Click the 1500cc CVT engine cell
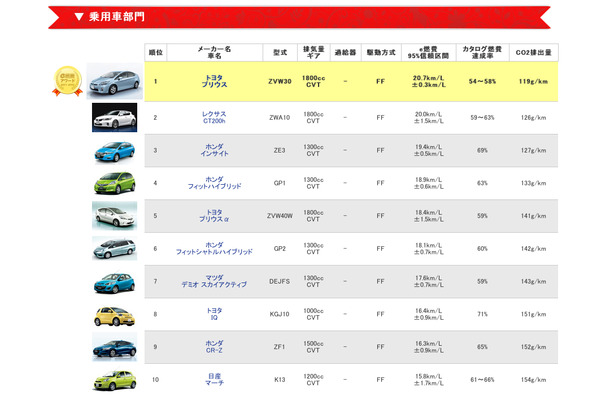The image size is (610, 400). tap(314, 347)
